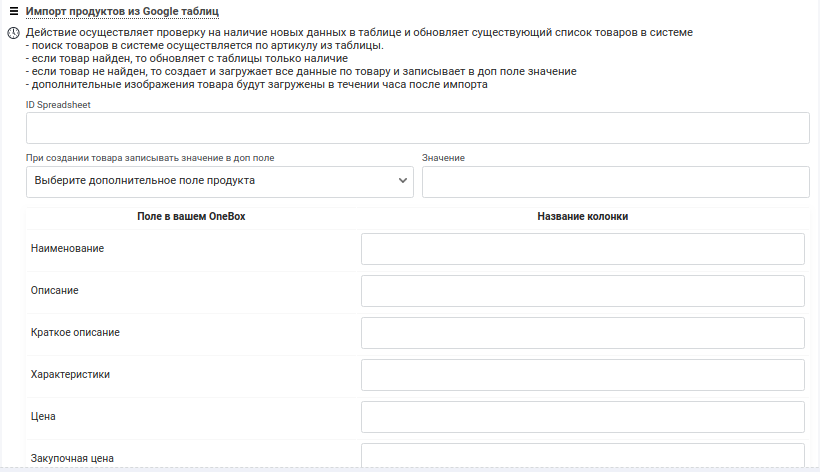The height and width of the screenshot is (472, 820).
Task: Select the Характеристики column name input
Action: [x=583, y=375]
